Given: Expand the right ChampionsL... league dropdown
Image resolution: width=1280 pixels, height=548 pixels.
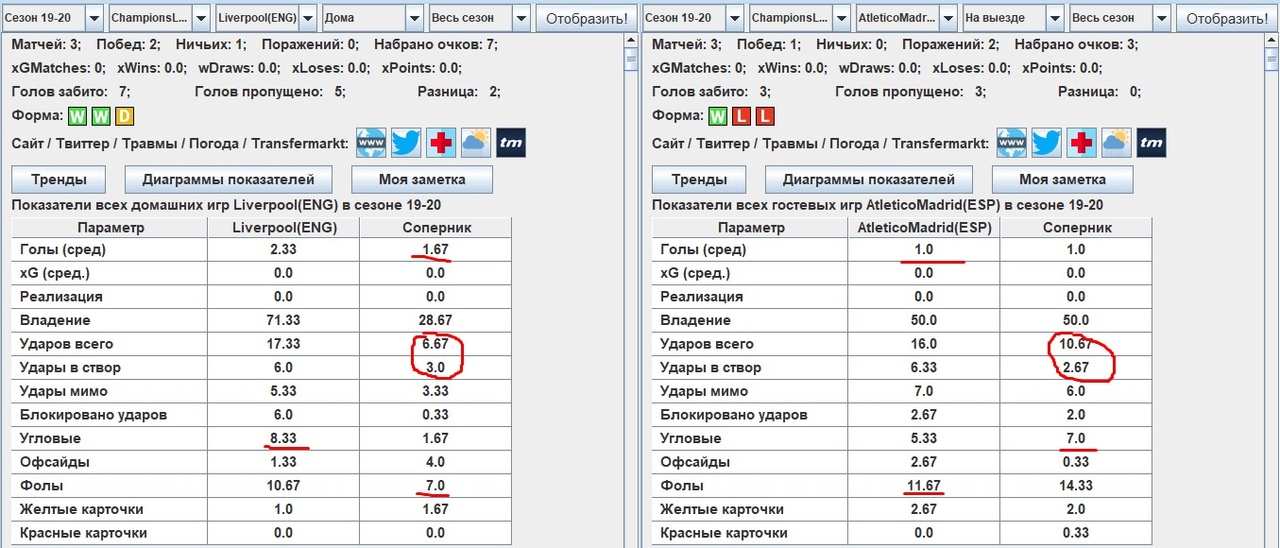Looking at the screenshot, I should [x=840, y=18].
